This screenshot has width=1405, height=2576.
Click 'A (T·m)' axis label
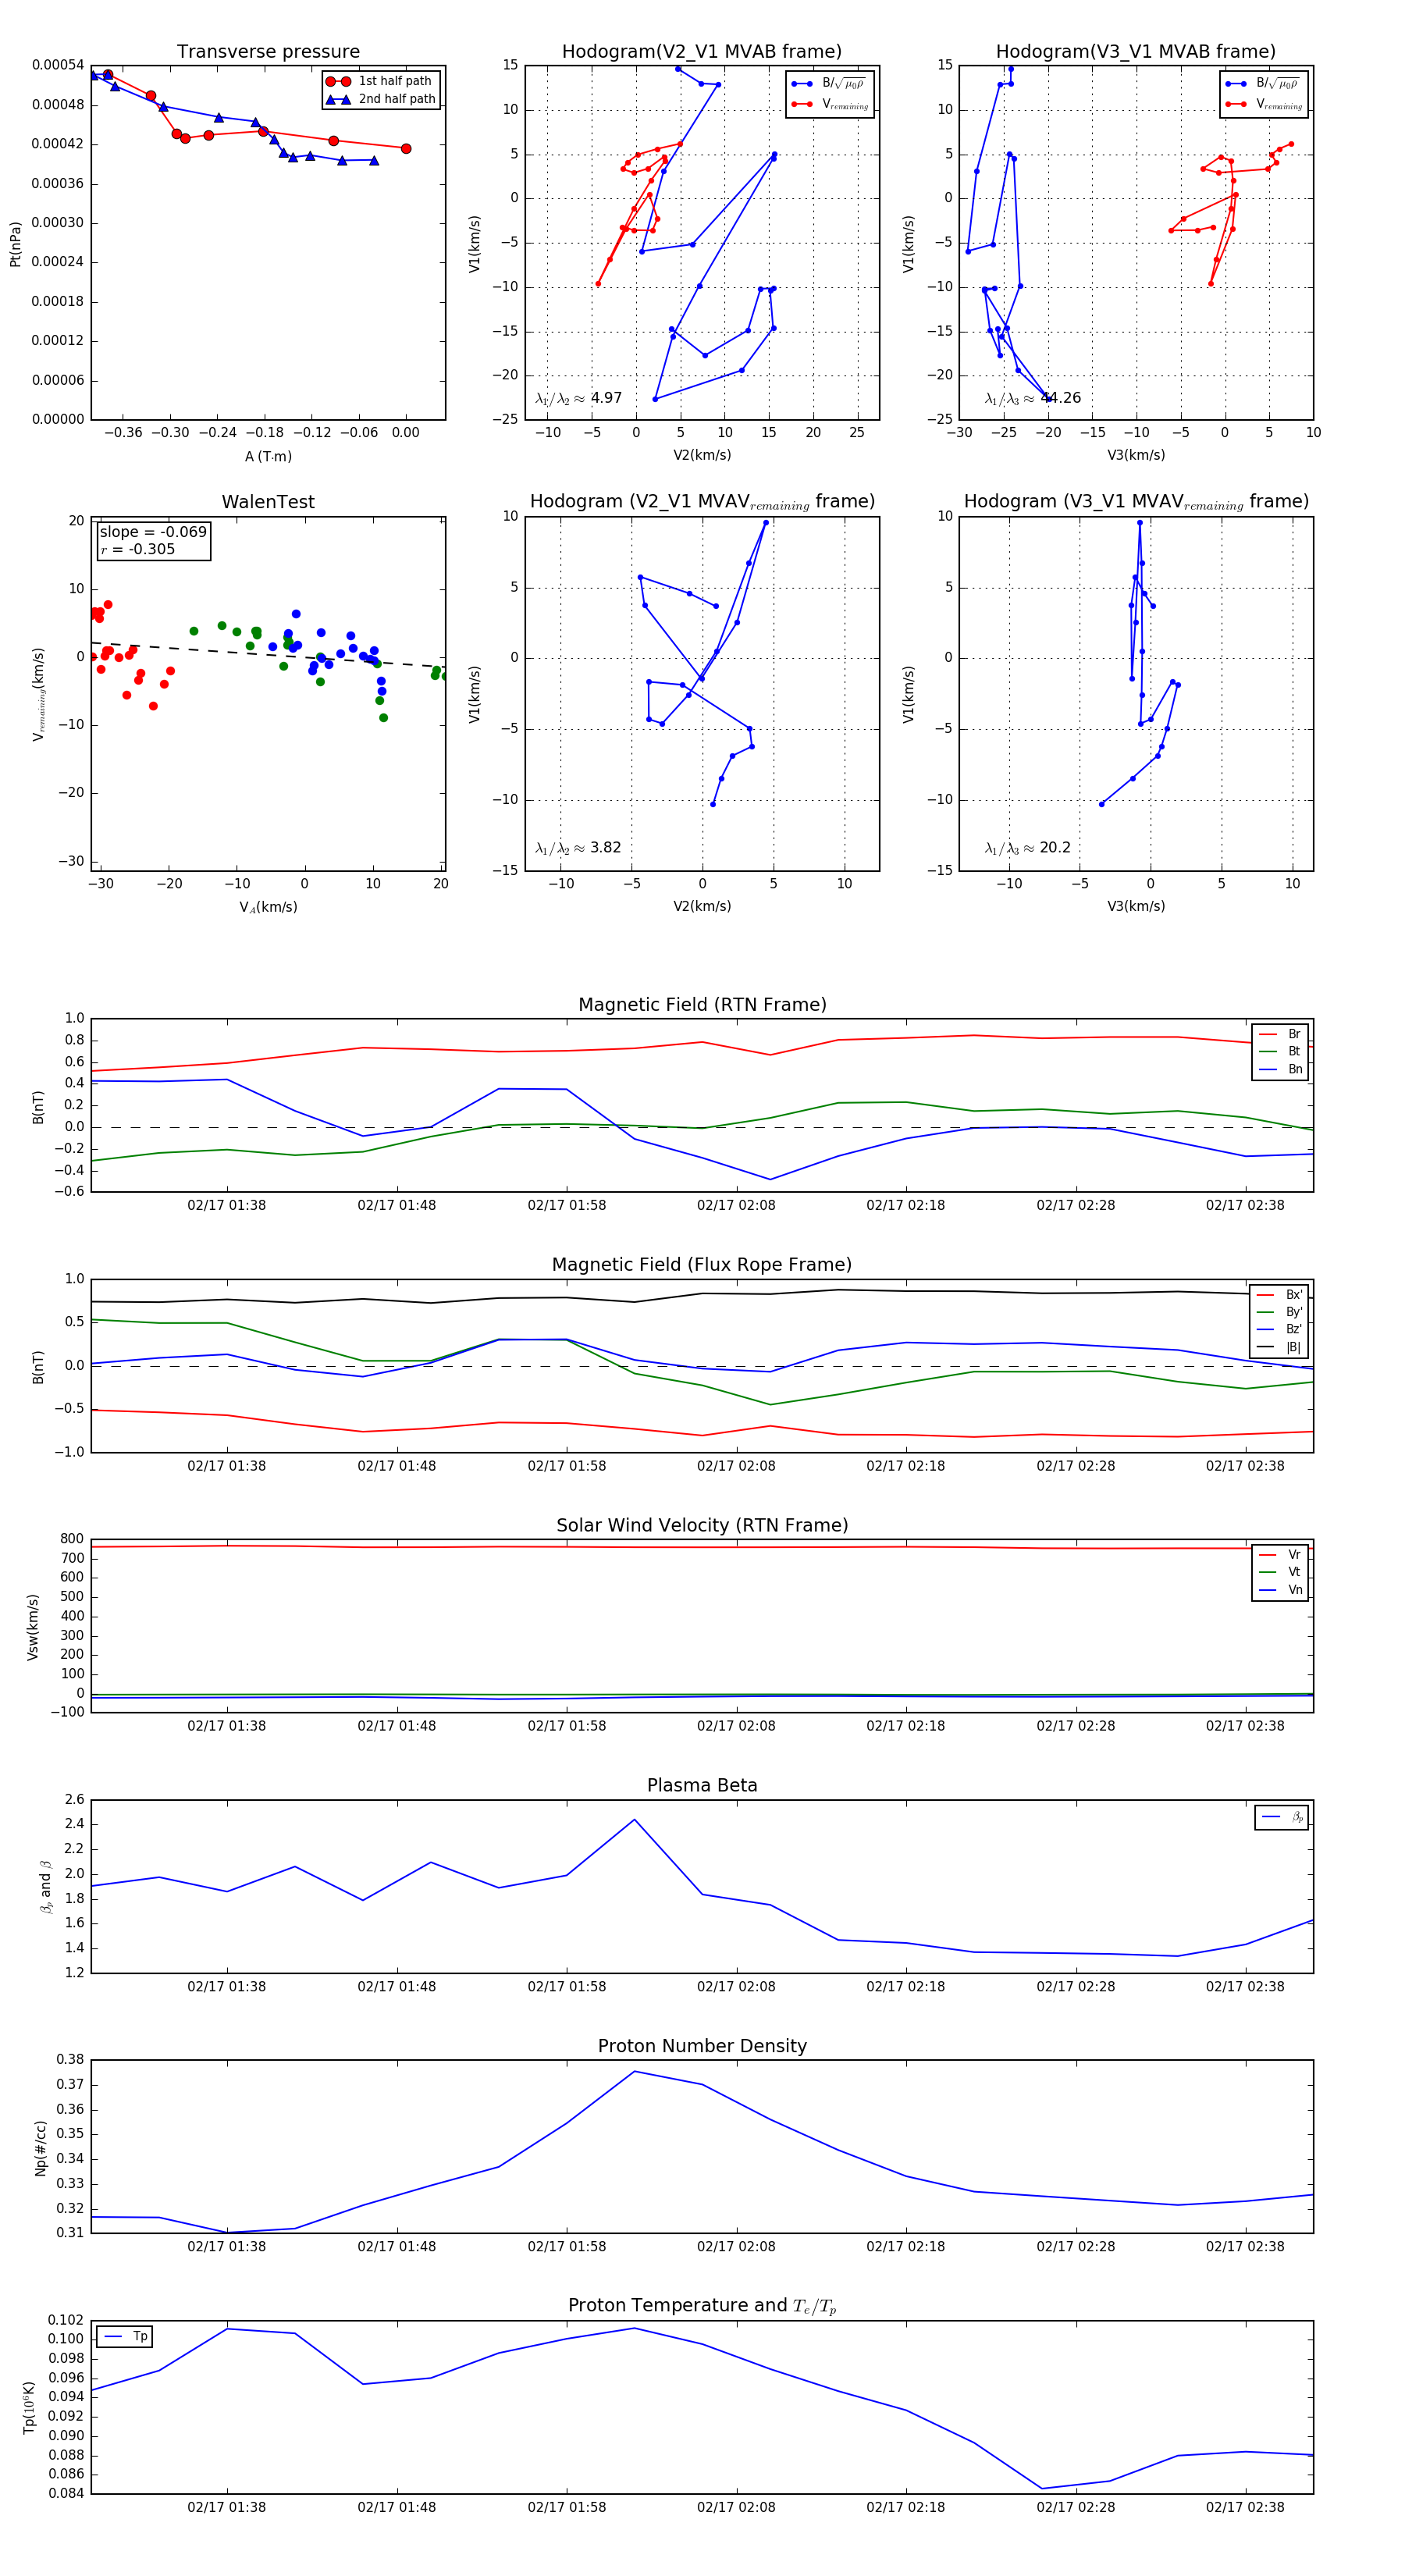(268, 457)
